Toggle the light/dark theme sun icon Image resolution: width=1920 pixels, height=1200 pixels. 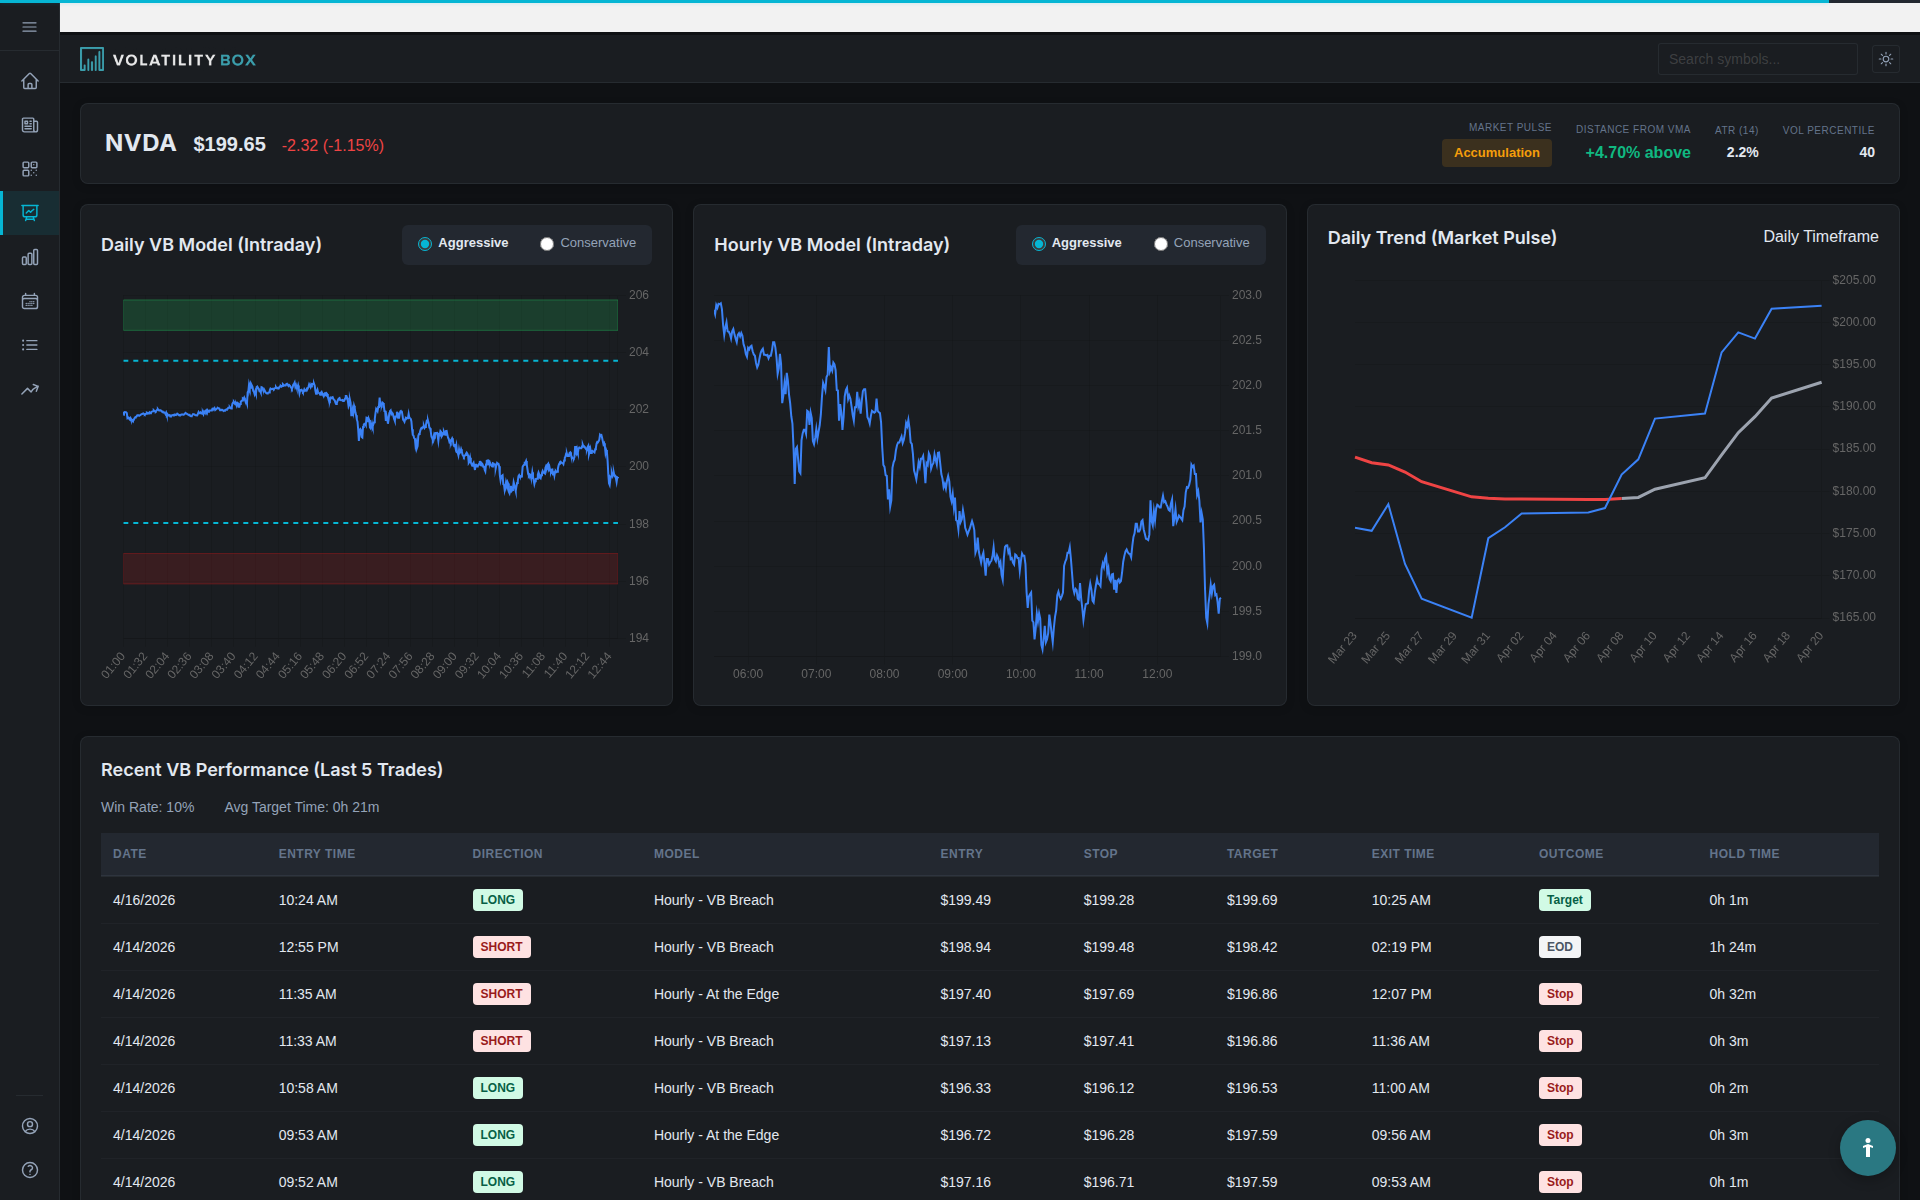[1886, 59]
